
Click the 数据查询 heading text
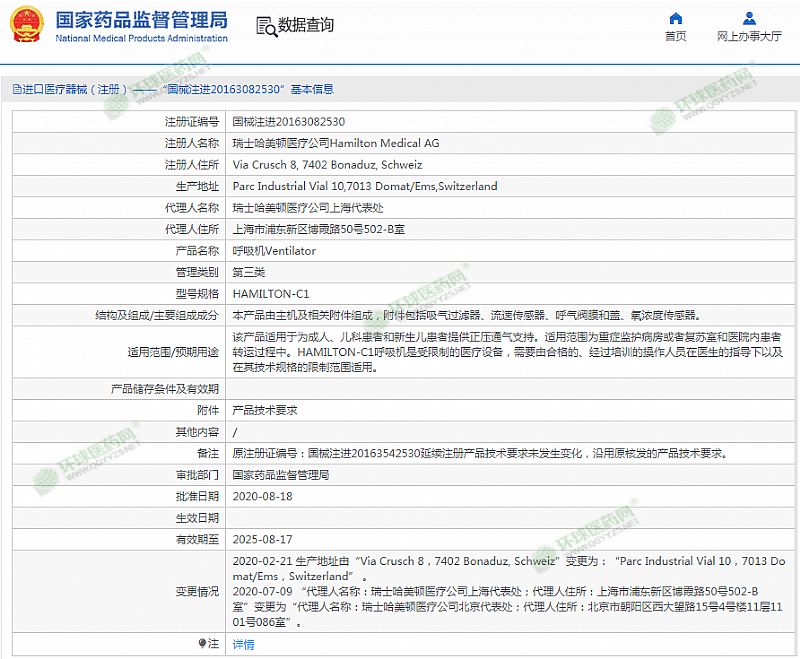click(306, 26)
